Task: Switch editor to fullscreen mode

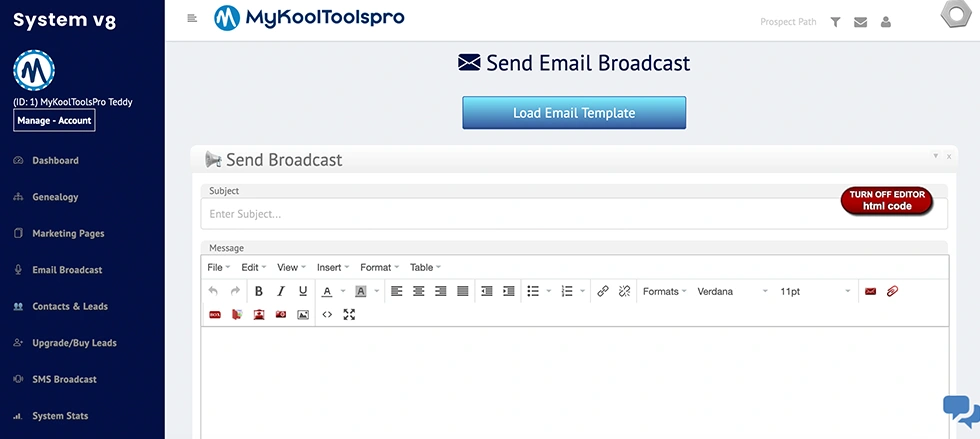Action: pos(349,314)
